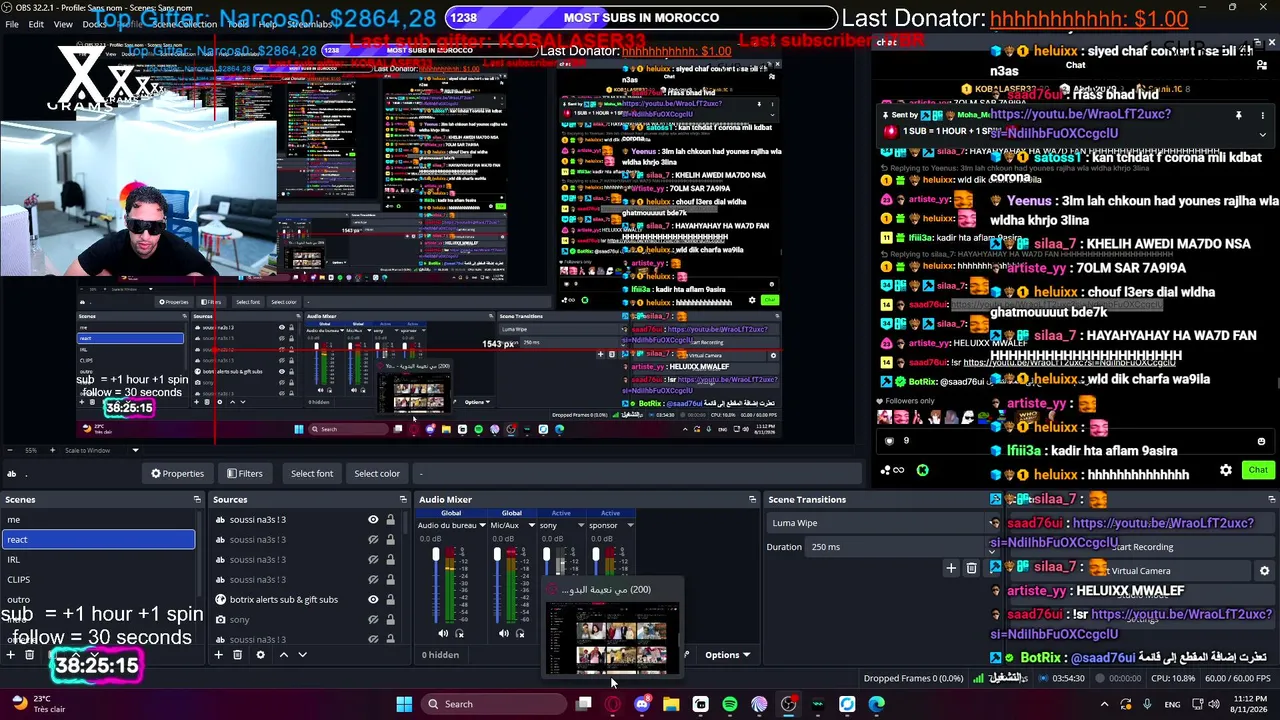Add a new scene transition
This screenshot has height=720, width=1280.
[x=951, y=568]
